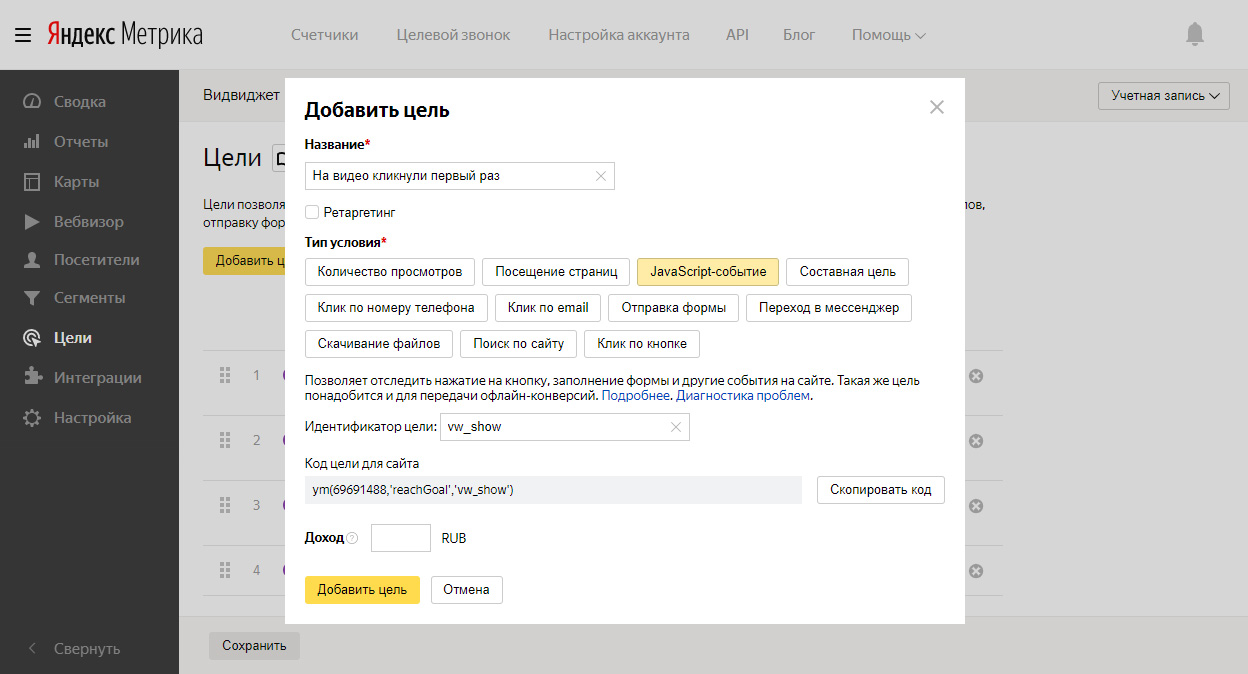The height and width of the screenshot is (674, 1248).
Task: Click the Вебвизор play icon
Action: (32, 222)
